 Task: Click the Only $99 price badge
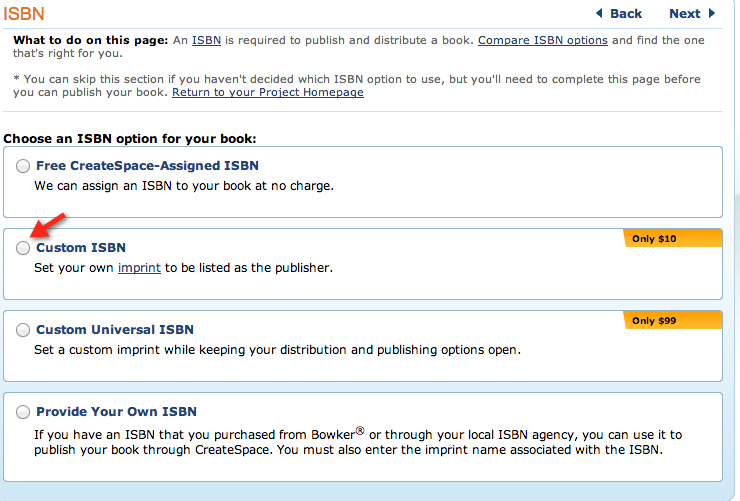(673, 320)
